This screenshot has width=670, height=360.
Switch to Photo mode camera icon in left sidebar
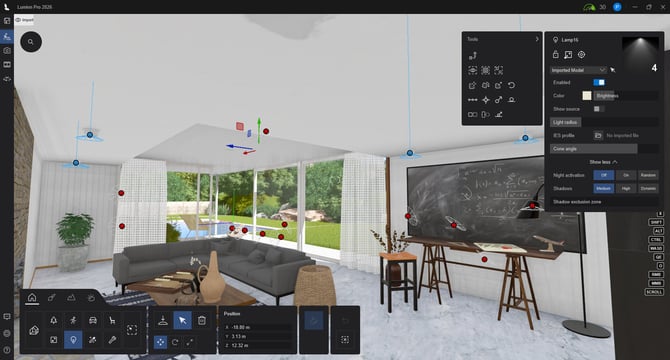click(x=7, y=50)
